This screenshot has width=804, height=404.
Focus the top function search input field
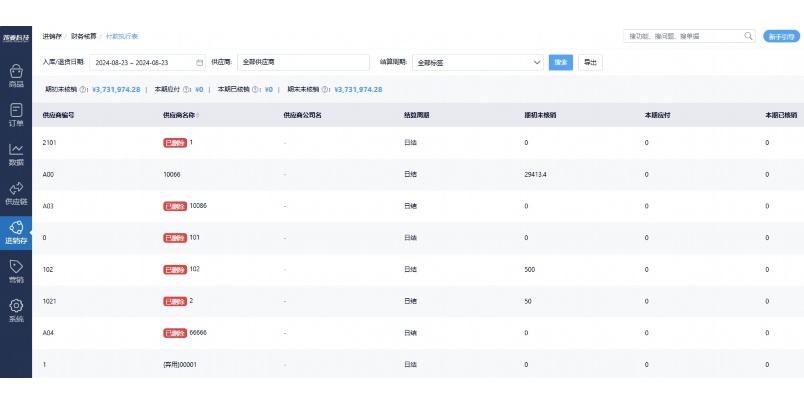tap(684, 36)
